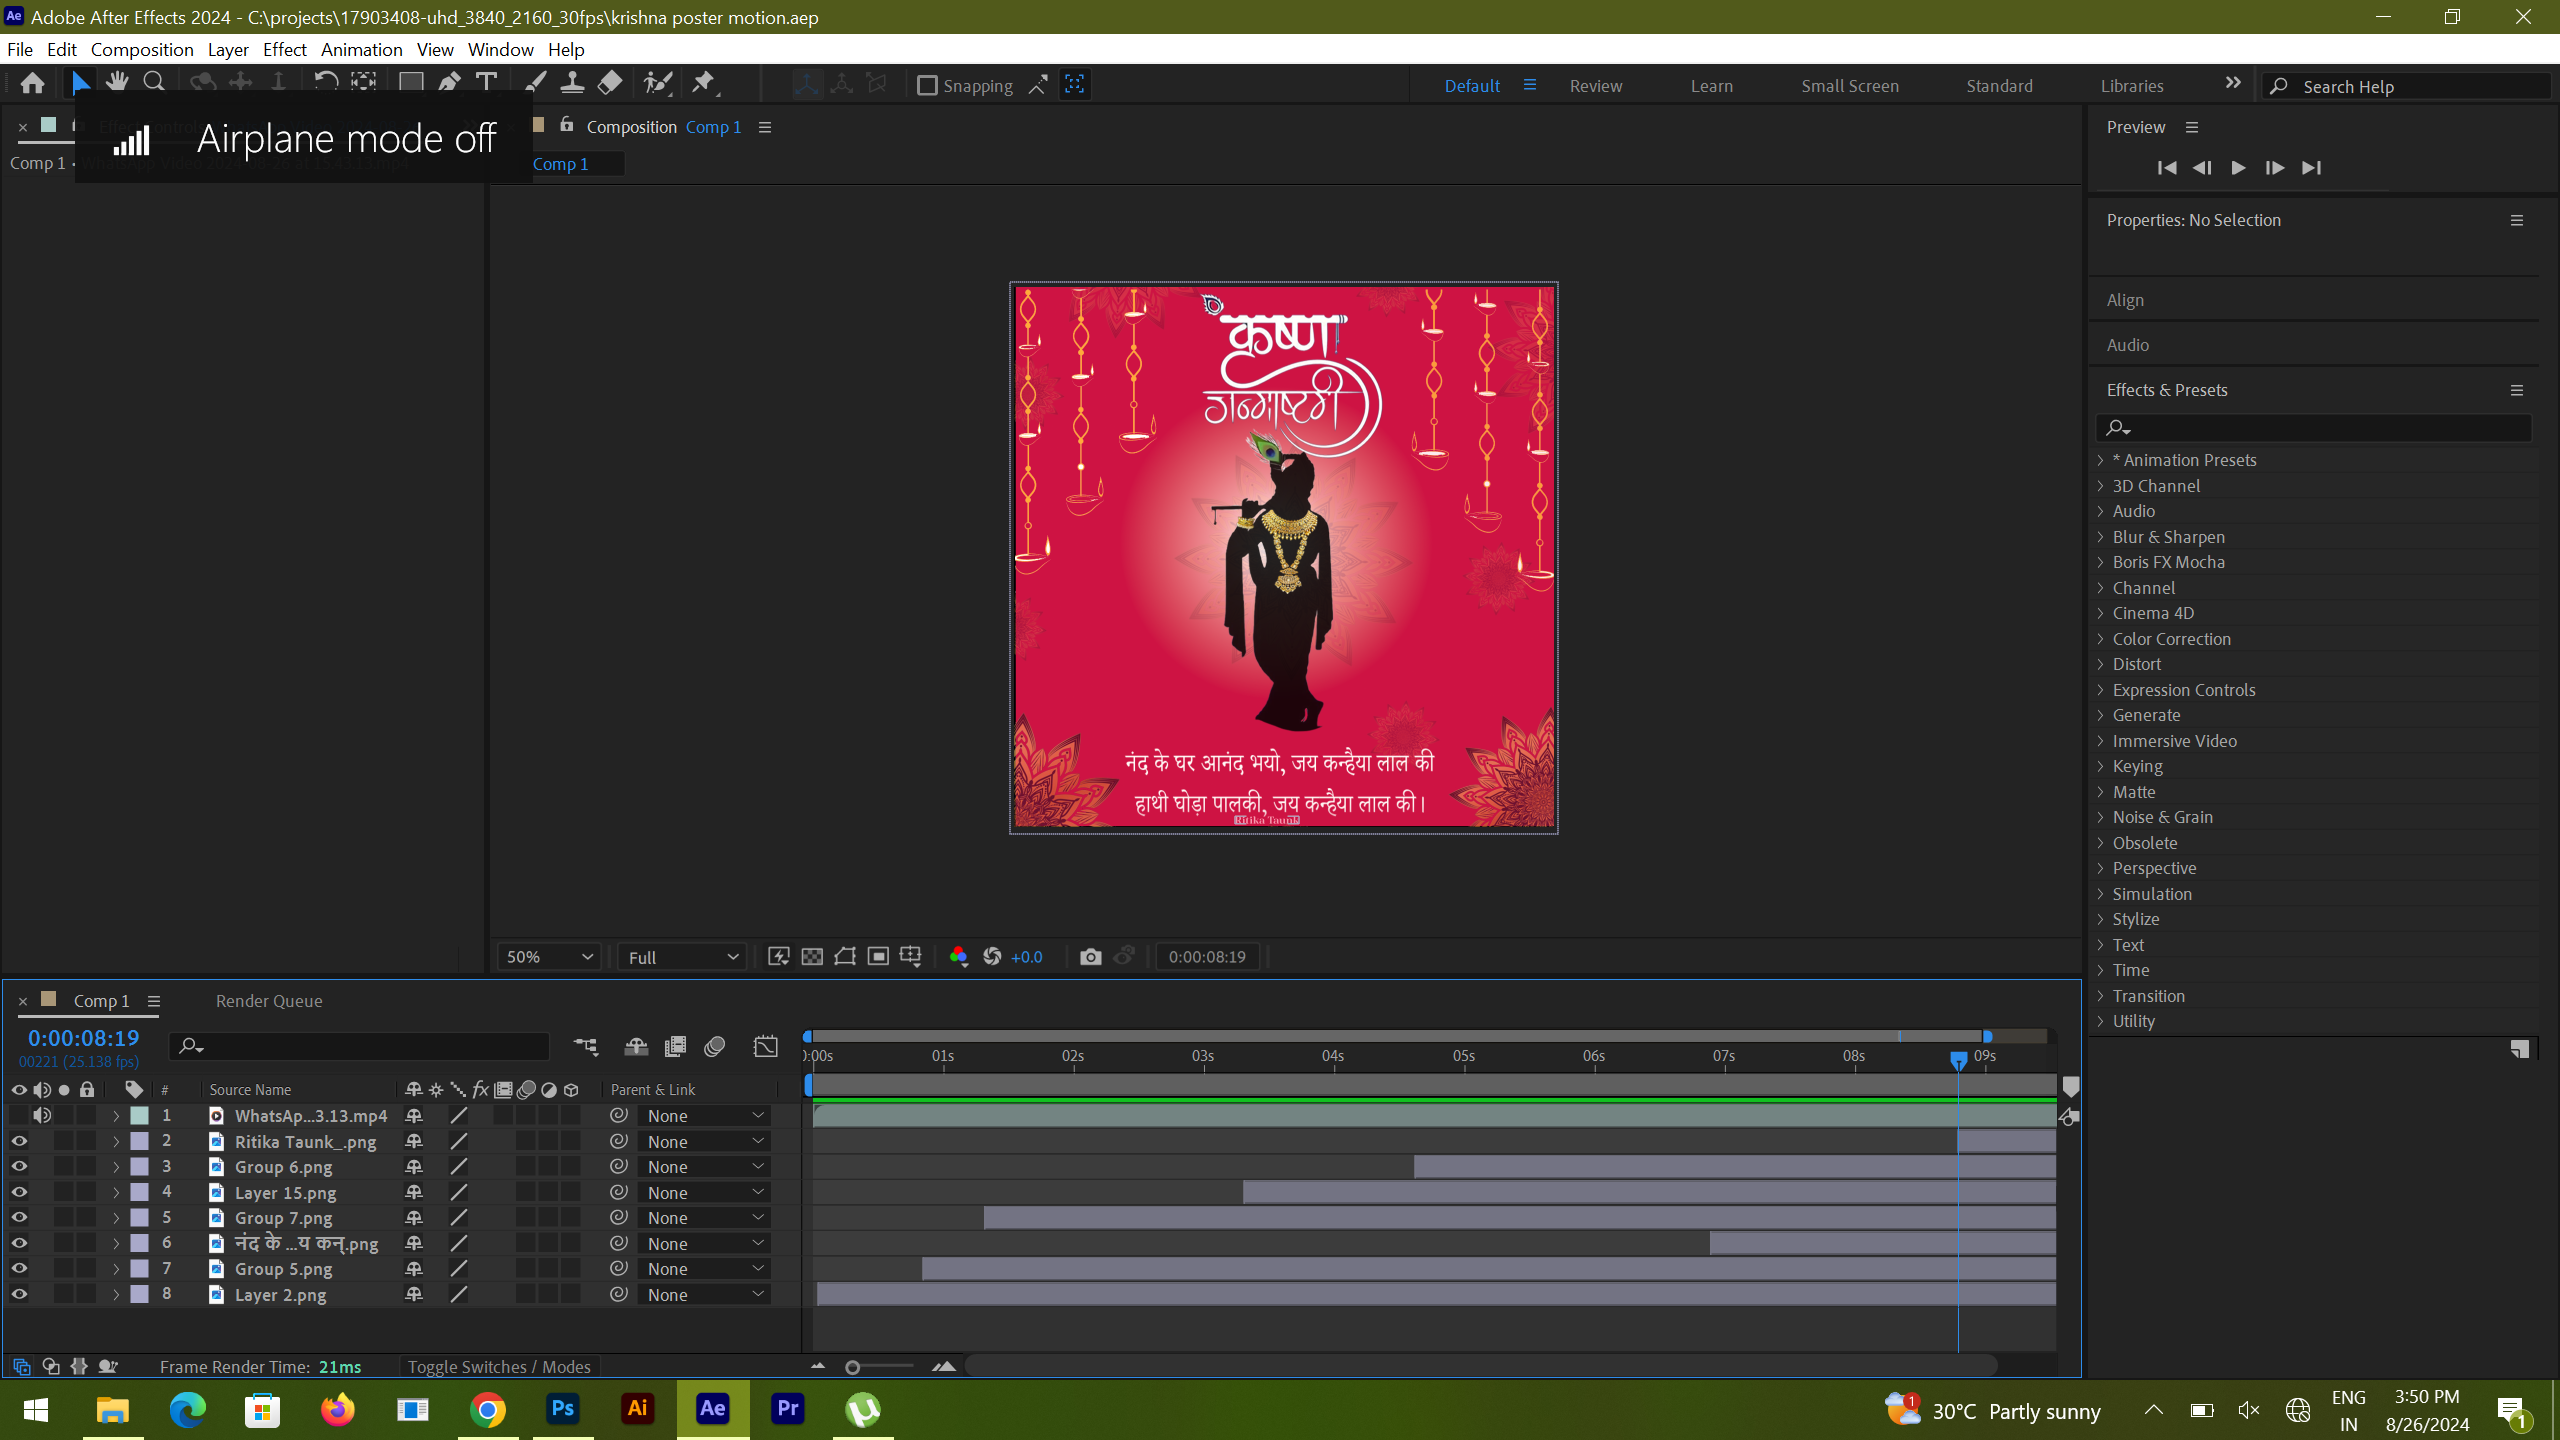Screen dimensions: 2560x1440
Task: Click the label color swatch of Group 7.png
Action: coord(140,1218)
